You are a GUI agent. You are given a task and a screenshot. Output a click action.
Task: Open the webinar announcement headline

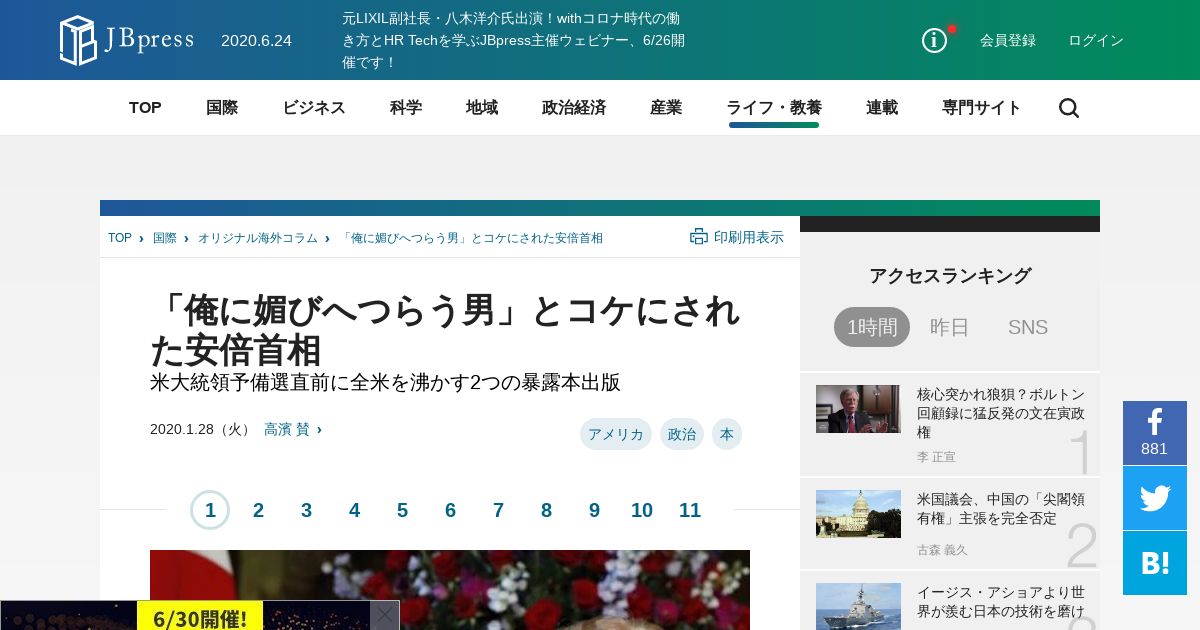514,40
